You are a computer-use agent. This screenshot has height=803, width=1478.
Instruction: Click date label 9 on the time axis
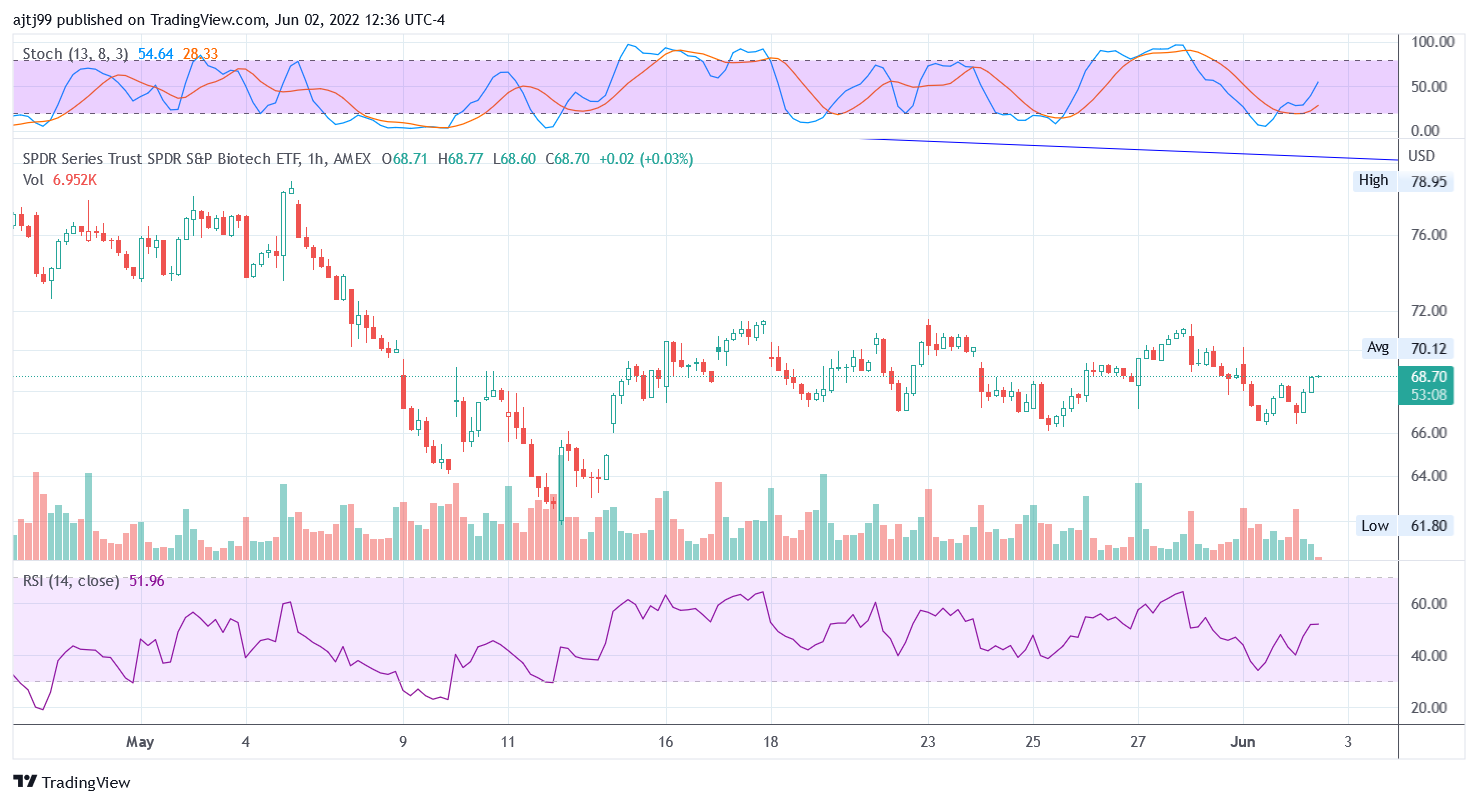403,742
